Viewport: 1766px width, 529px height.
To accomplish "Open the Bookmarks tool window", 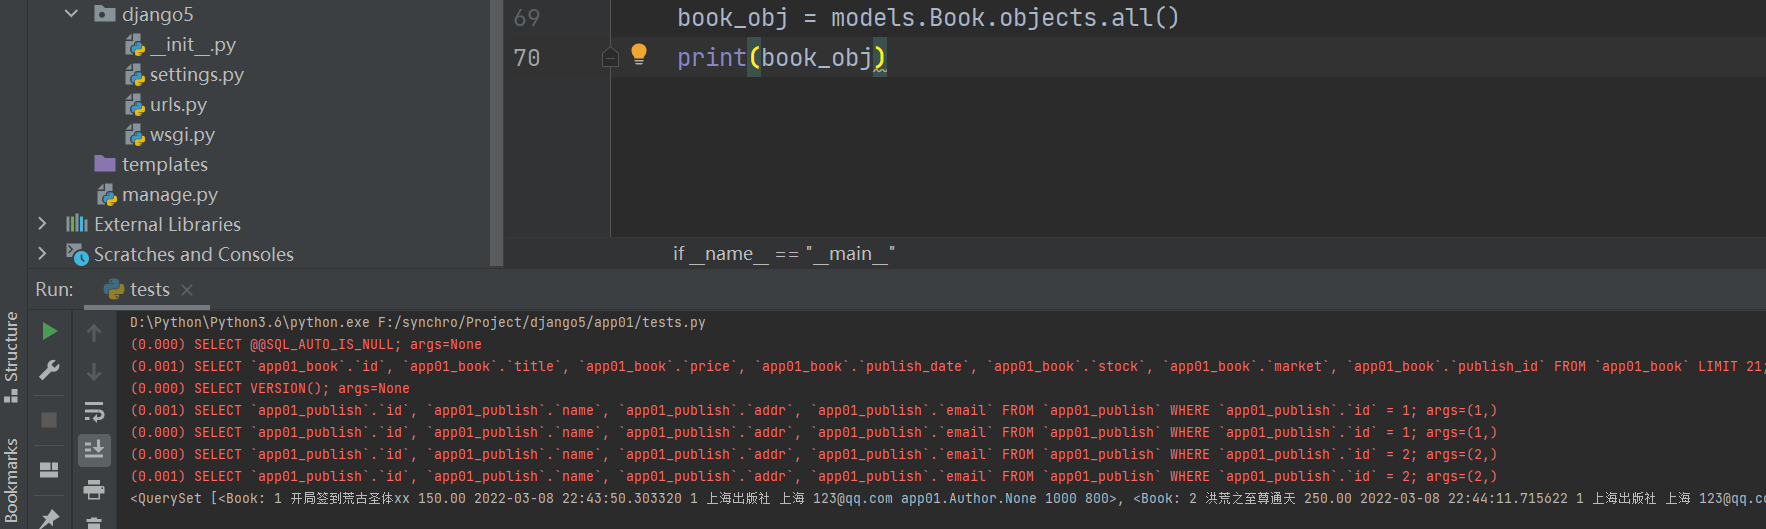I will [x=11, y=482].
